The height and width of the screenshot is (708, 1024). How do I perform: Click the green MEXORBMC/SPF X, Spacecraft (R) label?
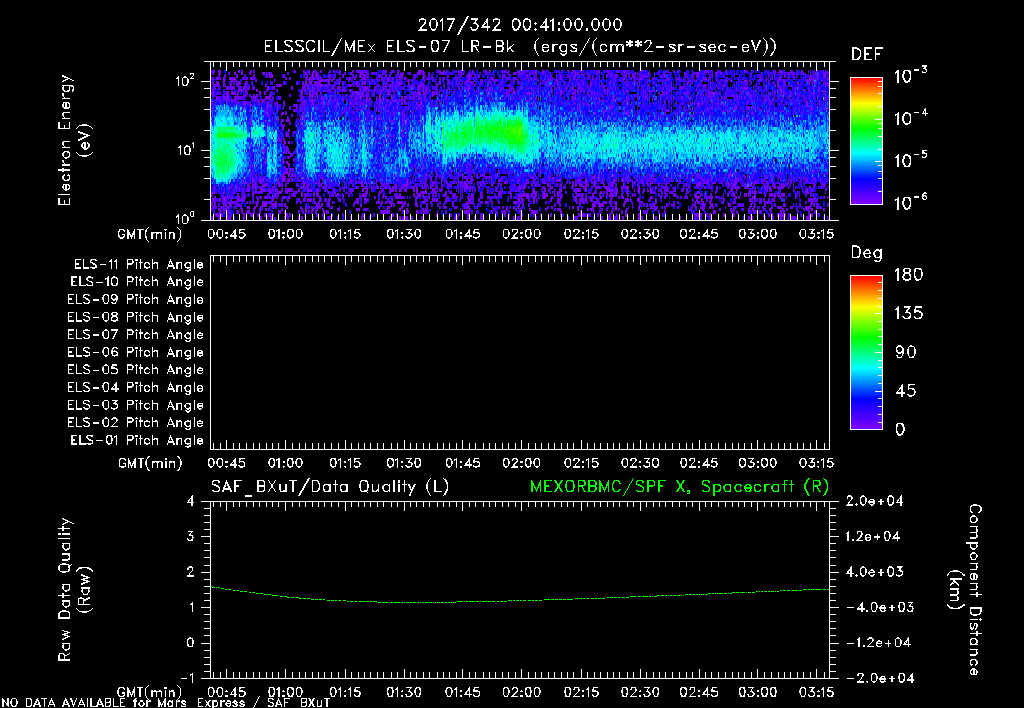pyautogui.click(x=679, y=487)
